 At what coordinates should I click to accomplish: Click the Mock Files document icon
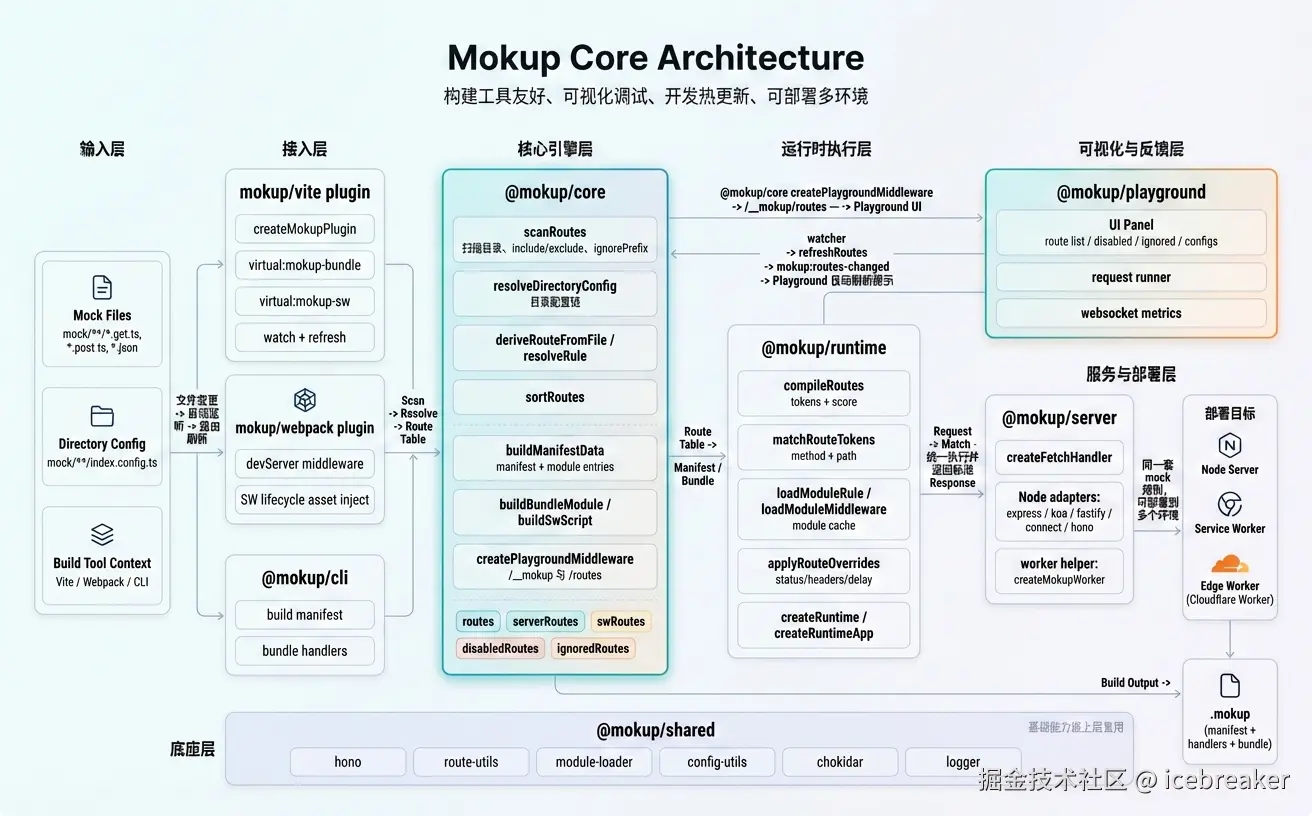[102, 288]
